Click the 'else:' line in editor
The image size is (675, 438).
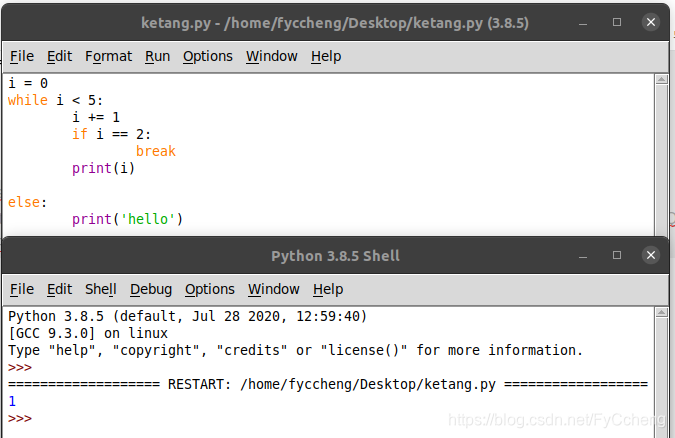[28, 202]
